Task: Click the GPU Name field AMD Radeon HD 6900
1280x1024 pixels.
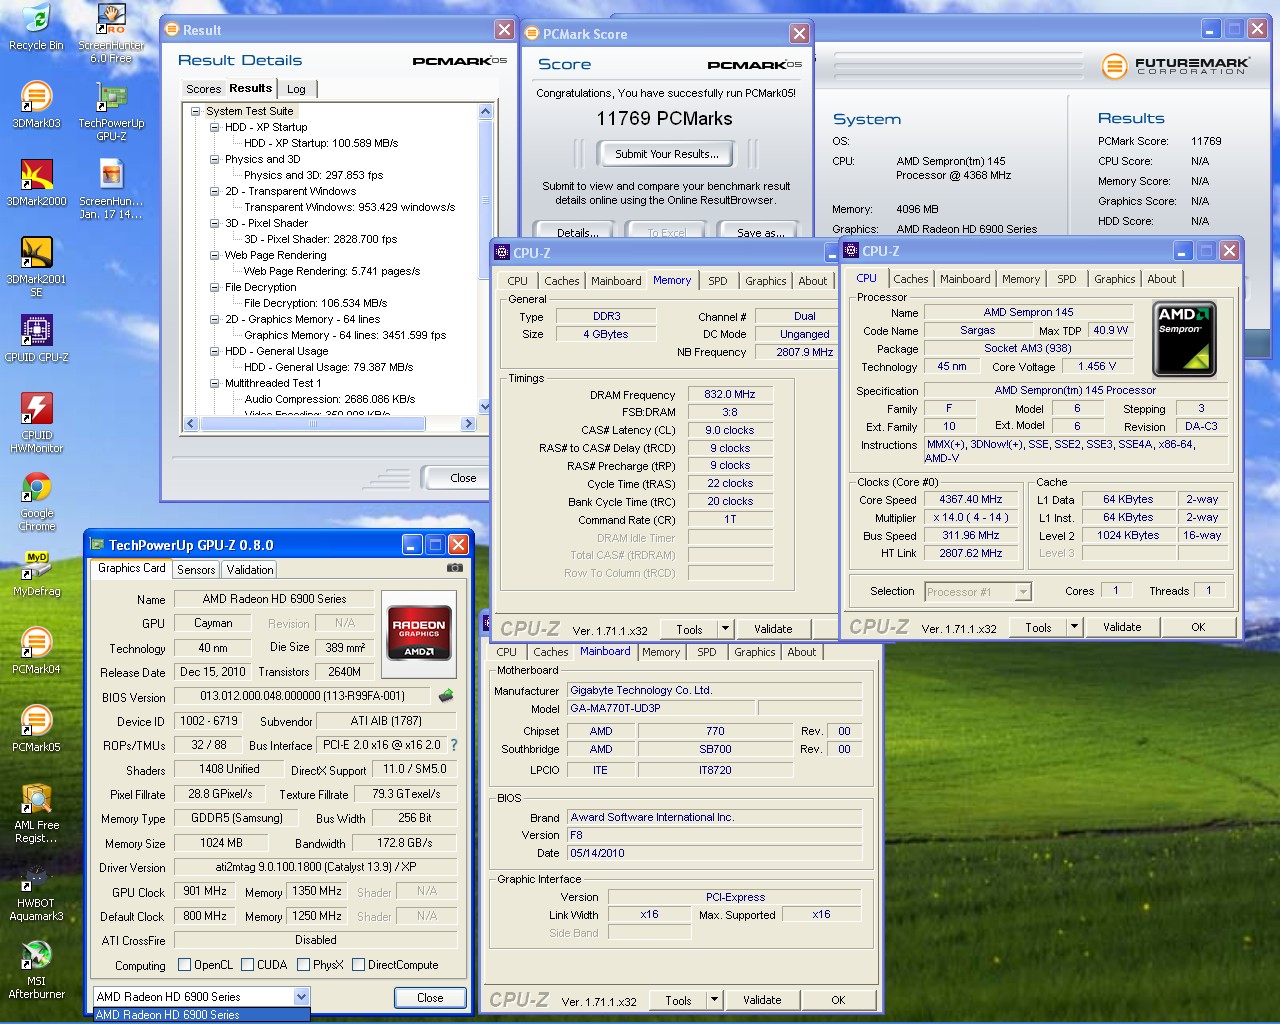Action: 274,599
